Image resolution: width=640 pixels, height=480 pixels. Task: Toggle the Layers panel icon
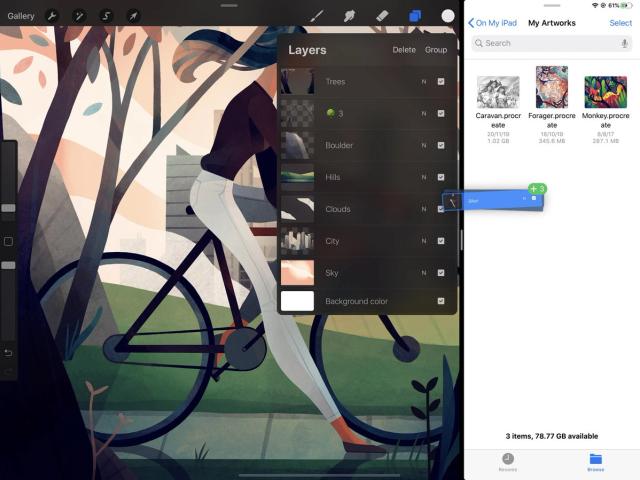(415, 16)
